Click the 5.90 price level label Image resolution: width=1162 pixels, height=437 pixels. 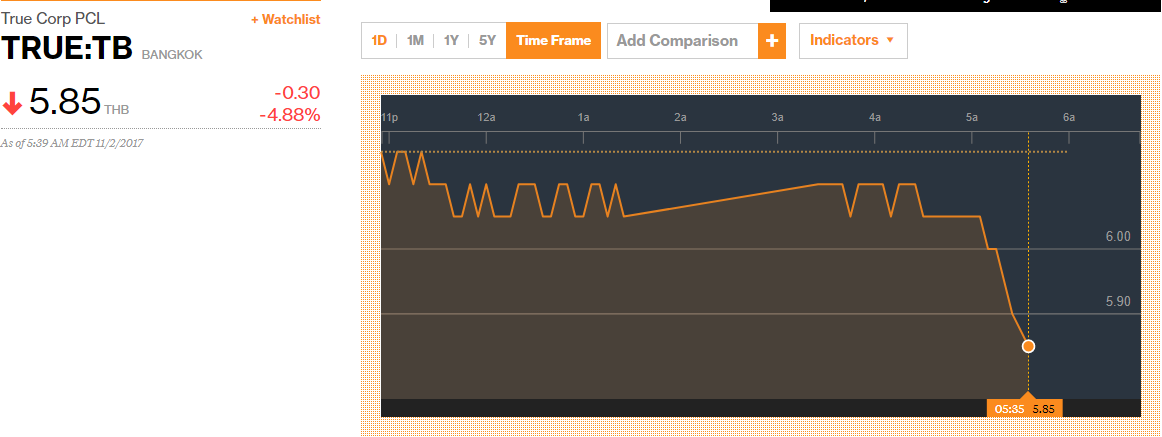pos(1117,301)
